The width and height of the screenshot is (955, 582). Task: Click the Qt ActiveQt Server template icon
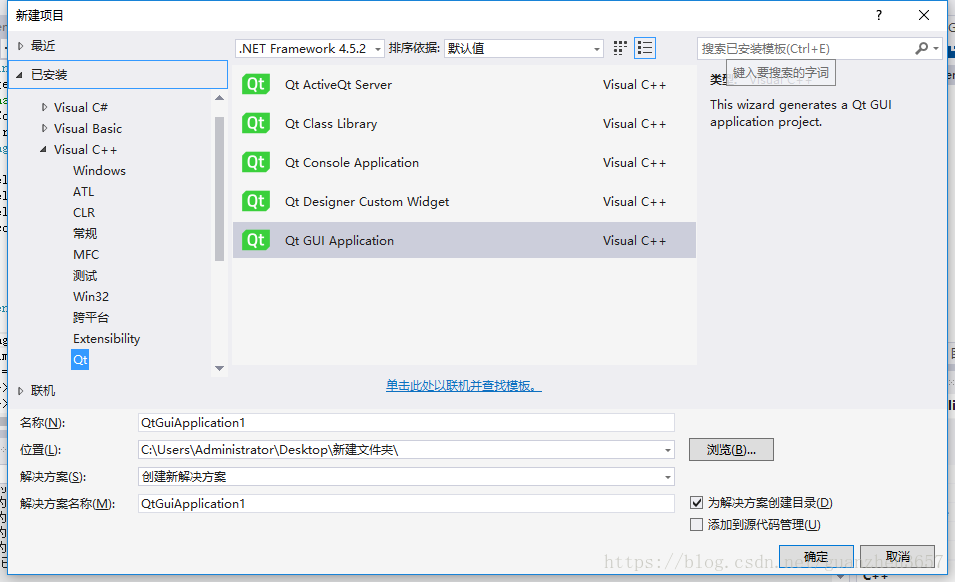click(x=256, y=84)
